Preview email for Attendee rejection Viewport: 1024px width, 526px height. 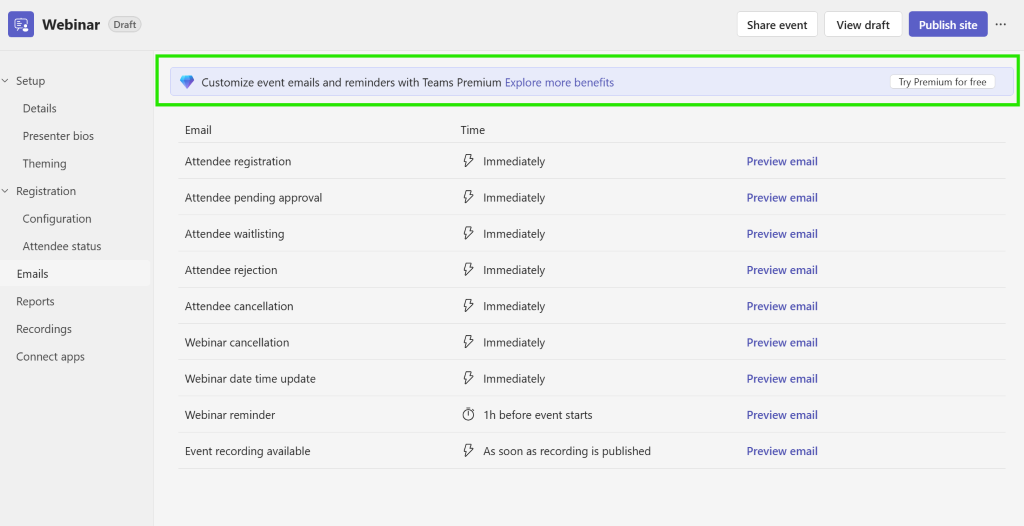pyautogui.click(x=782, y=270)
